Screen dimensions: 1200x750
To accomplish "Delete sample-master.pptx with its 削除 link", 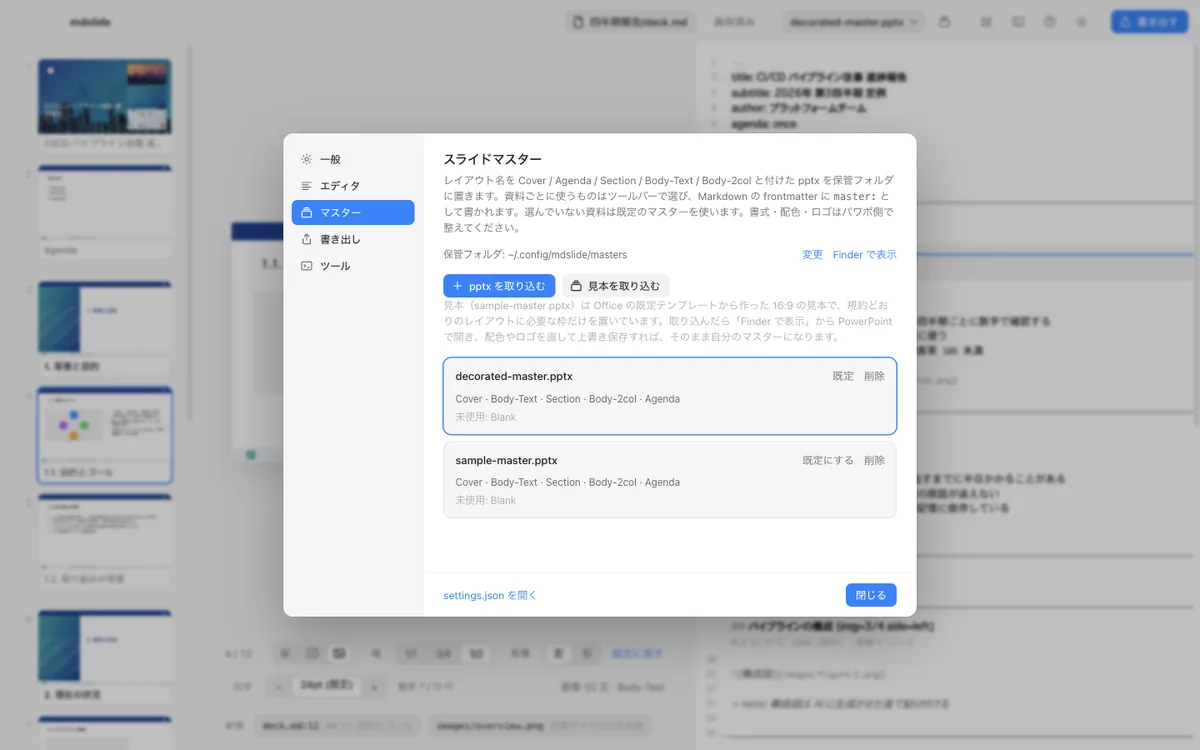I will click(874, 461).
